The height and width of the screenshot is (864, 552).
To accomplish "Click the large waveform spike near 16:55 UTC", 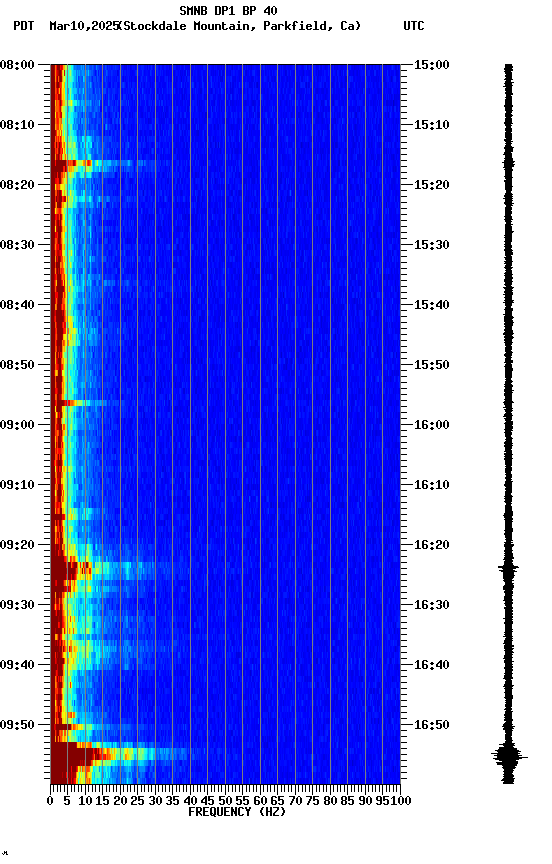I will (509, 757).
